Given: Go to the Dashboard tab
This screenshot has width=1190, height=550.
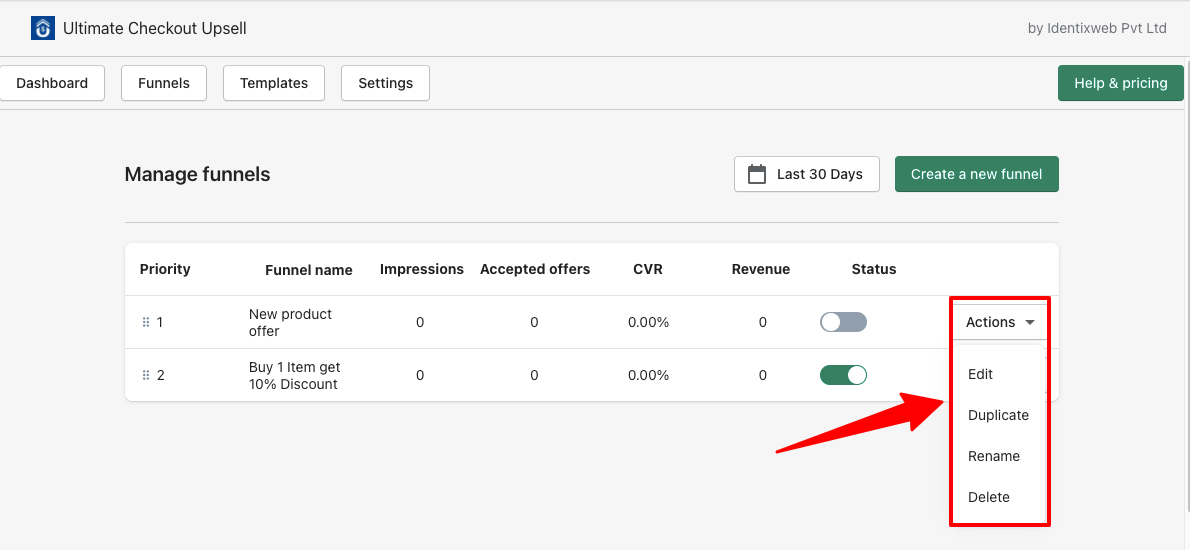Looking at the screenshot, I should [x=52, y=83].
